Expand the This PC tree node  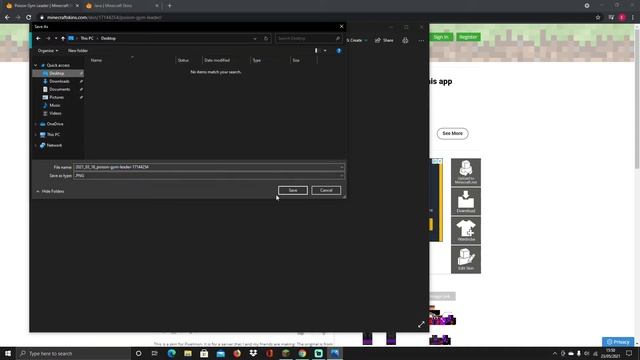point(36,135)
